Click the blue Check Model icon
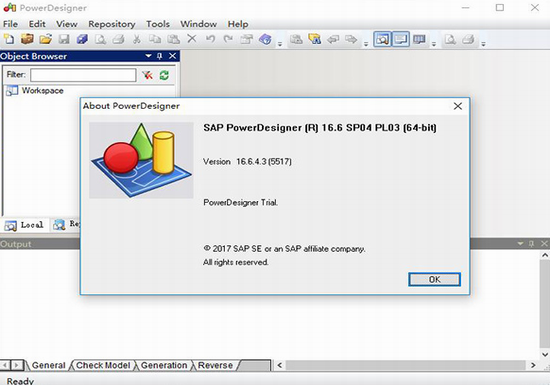550x385 pixels. (x=265, y=39)
